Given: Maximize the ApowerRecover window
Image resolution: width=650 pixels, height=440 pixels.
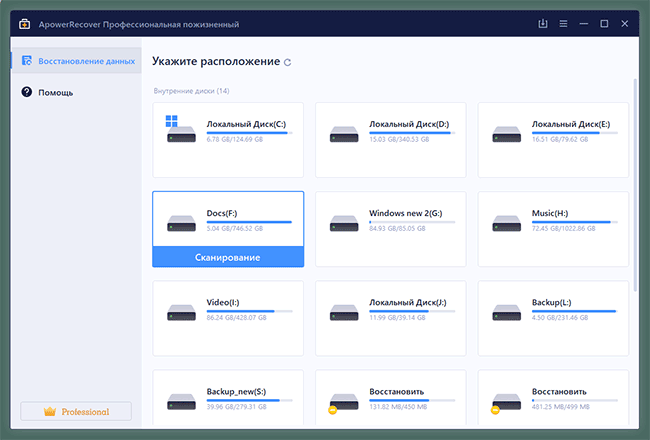Looking at the screenshot, I should [604, 24].
